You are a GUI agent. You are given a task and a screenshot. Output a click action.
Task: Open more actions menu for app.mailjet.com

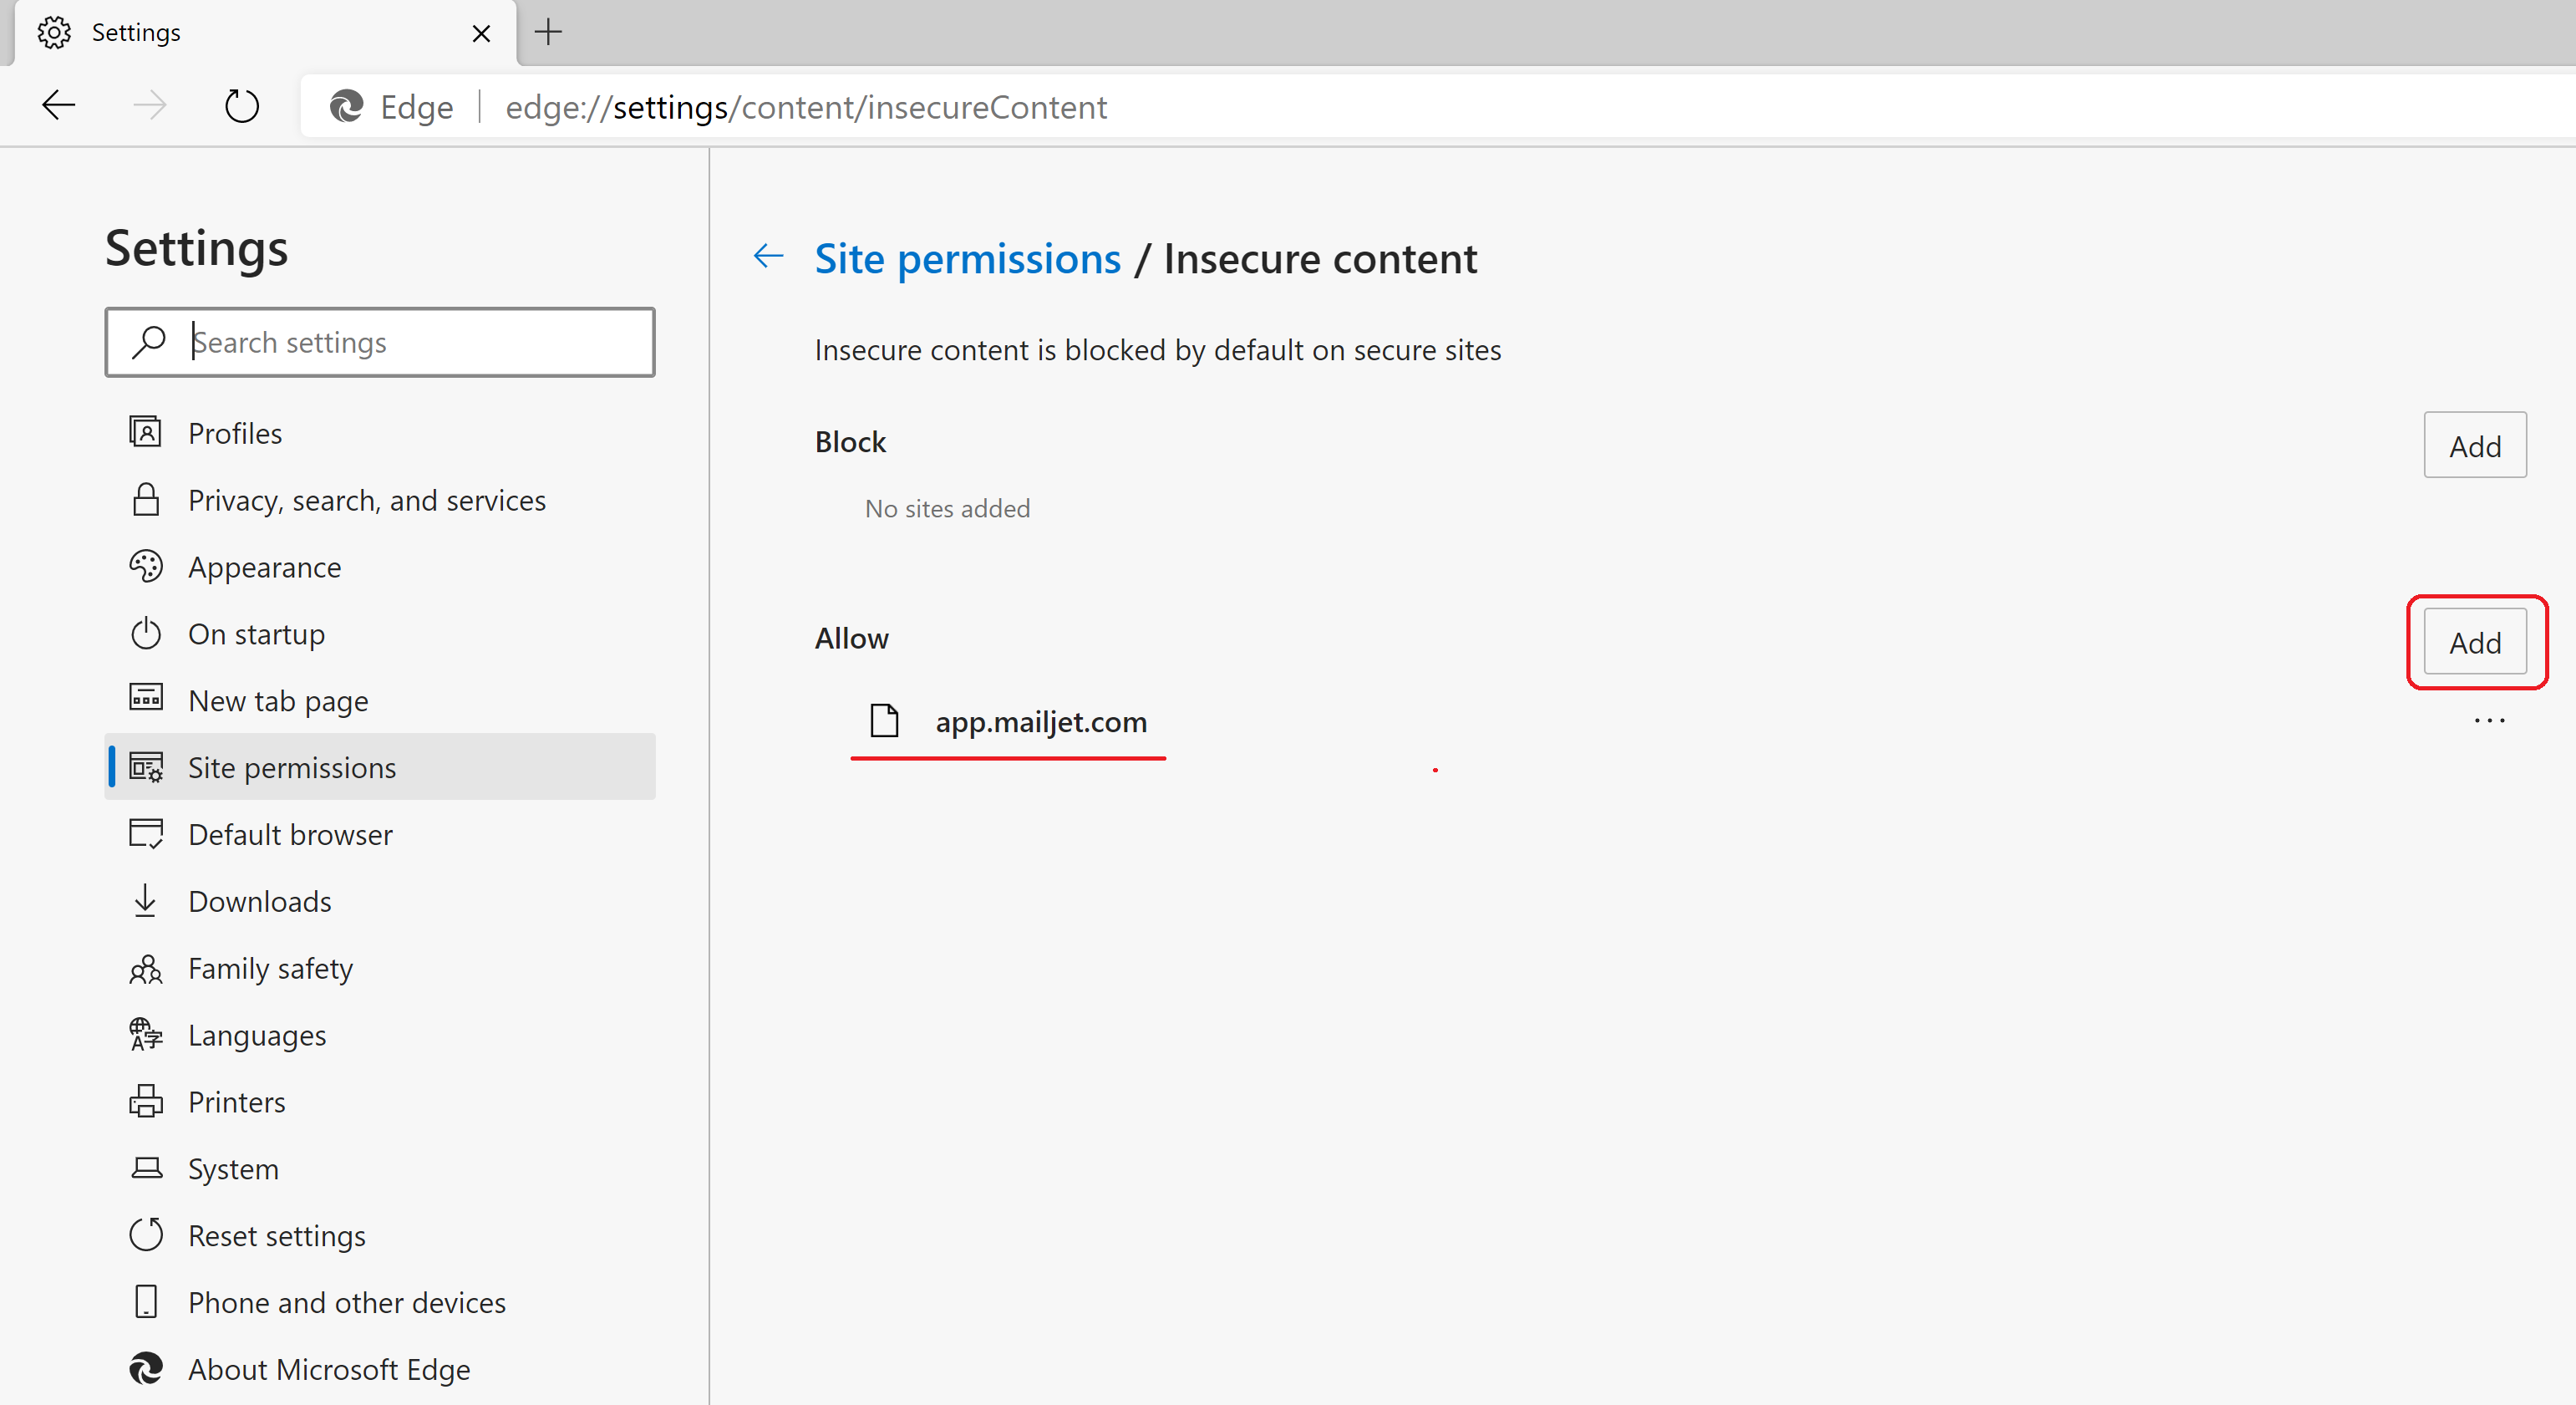(2489, 721)
